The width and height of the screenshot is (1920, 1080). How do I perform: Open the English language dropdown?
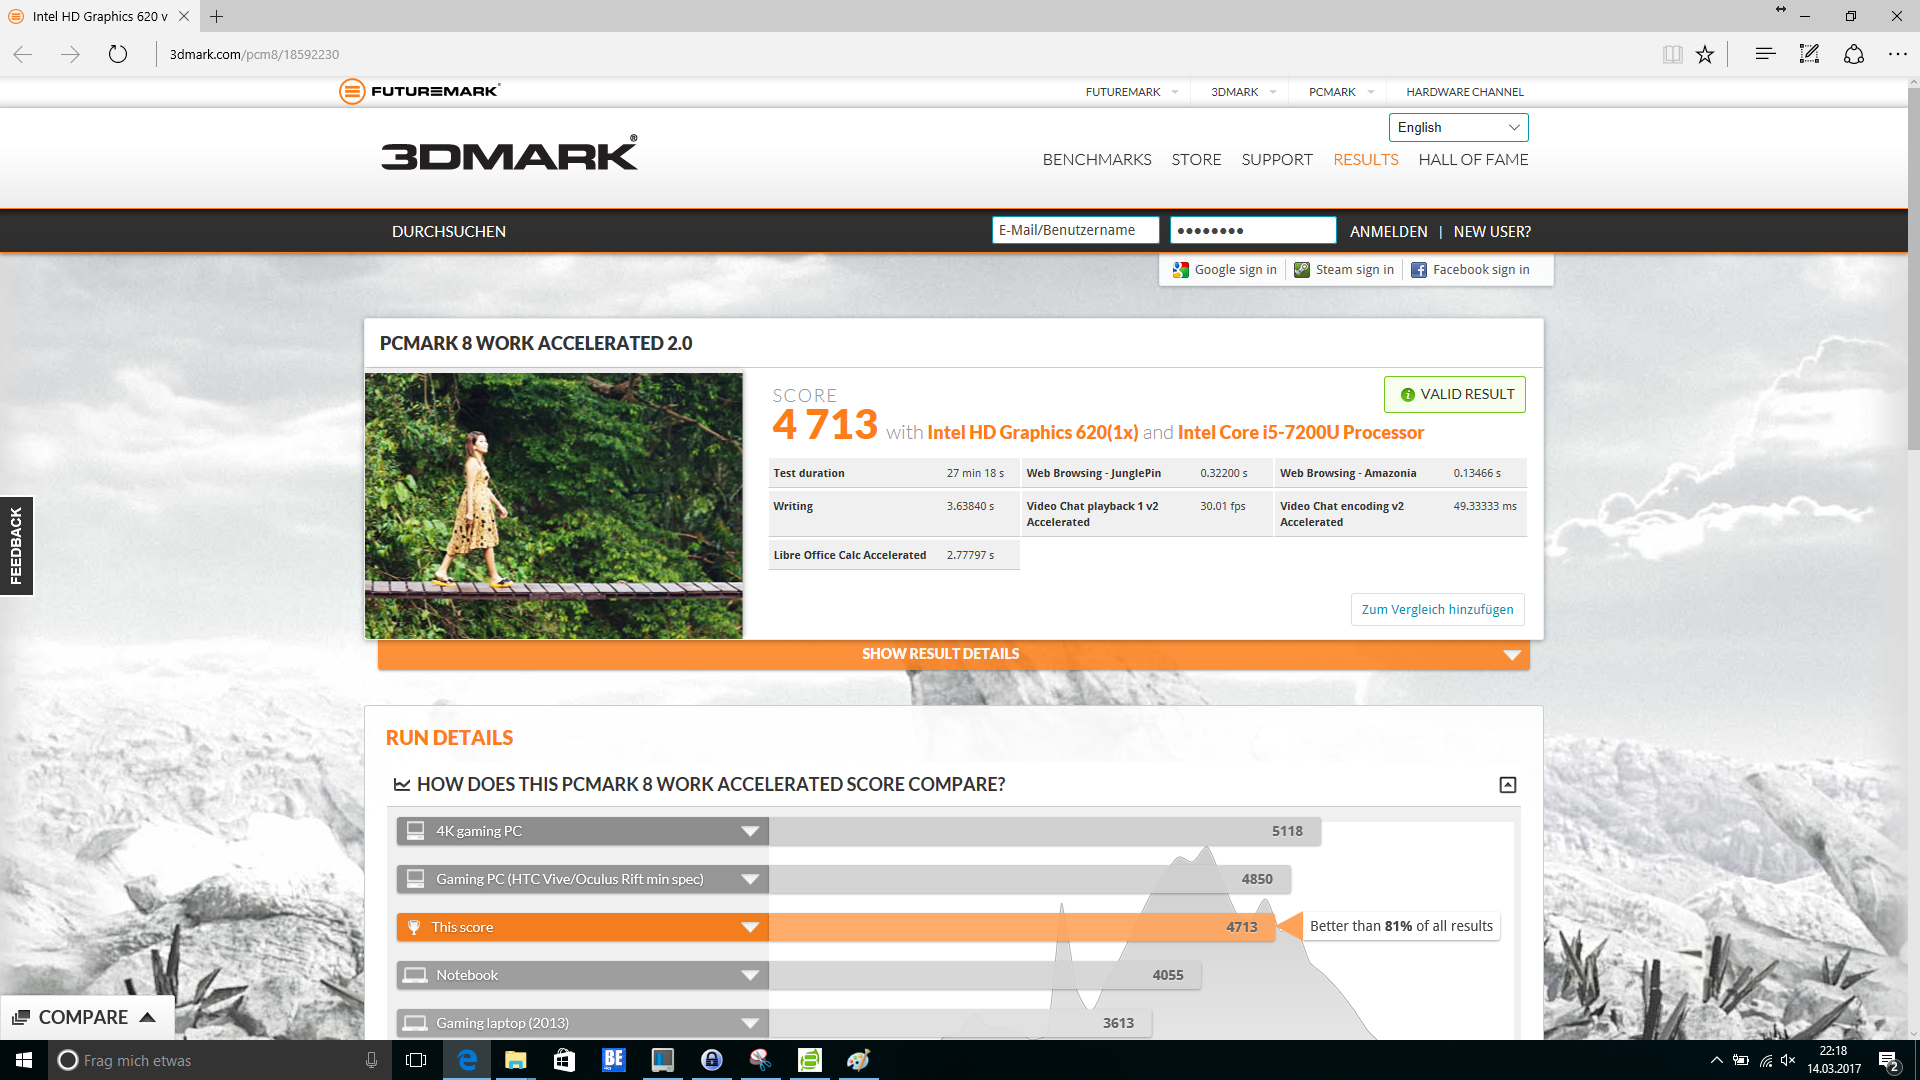(x=1458, y=127)
